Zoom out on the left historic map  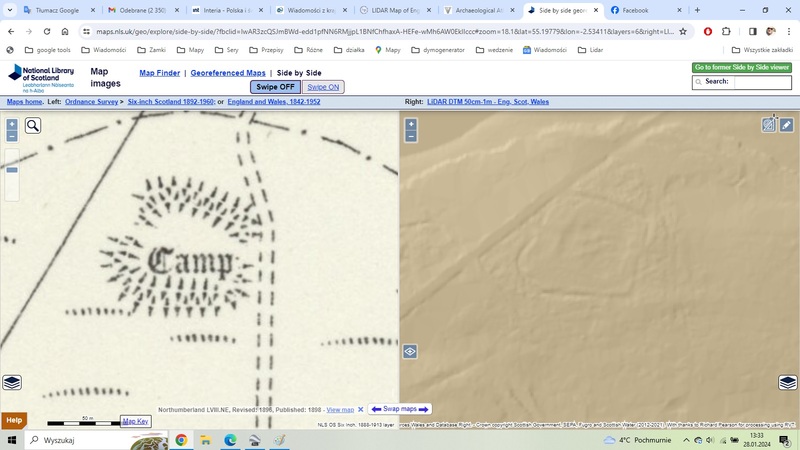[x=12, y=136]
